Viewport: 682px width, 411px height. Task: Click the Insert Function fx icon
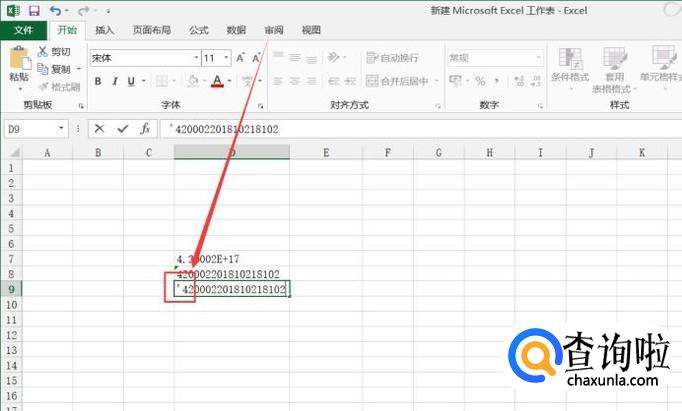point(145,128)
